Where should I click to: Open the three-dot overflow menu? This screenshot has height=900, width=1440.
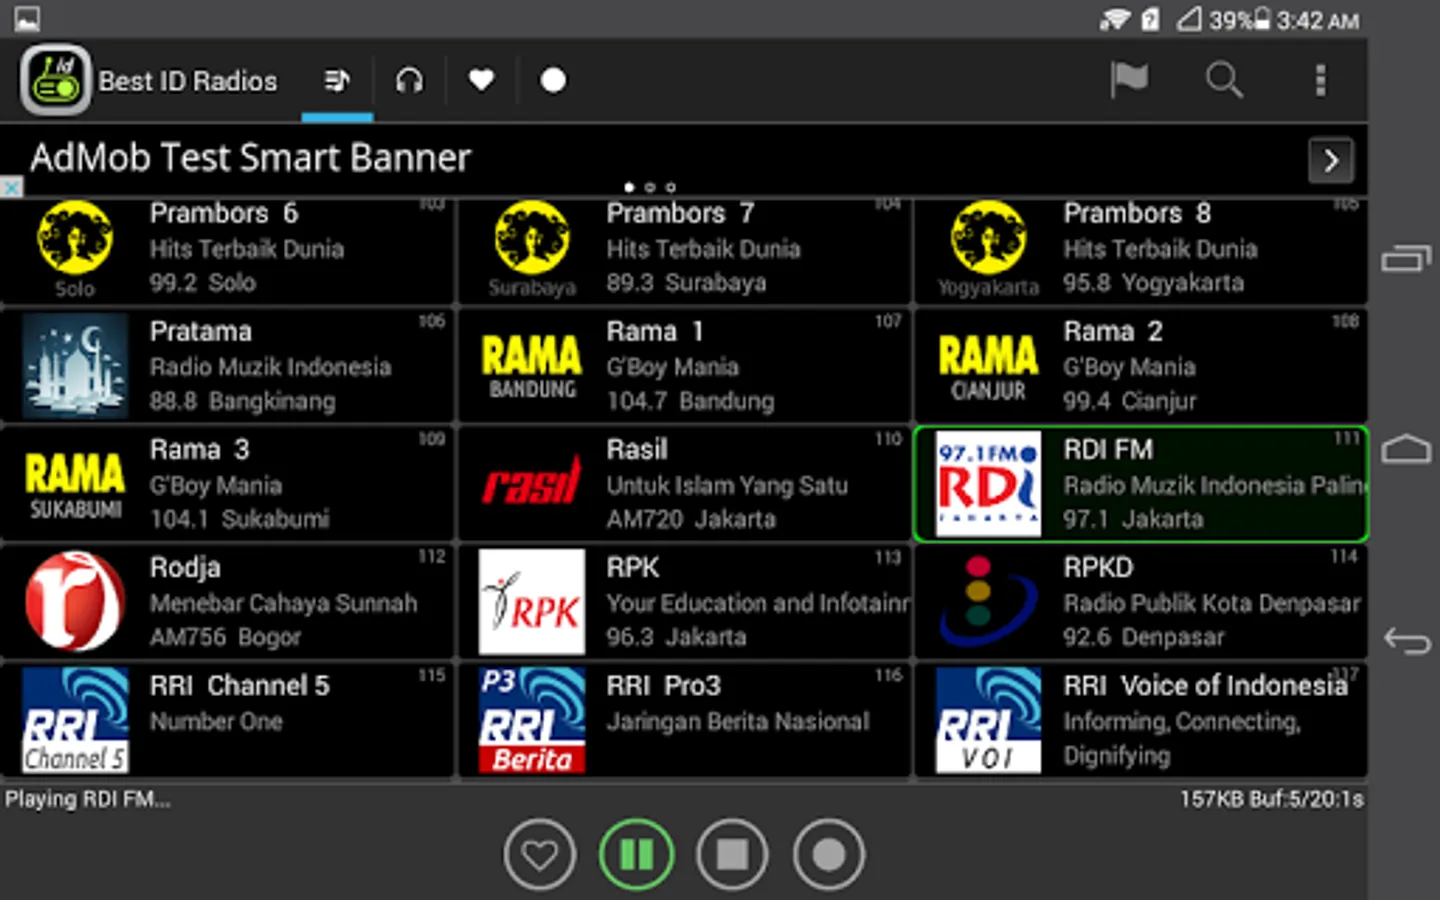click(1320, 80)
